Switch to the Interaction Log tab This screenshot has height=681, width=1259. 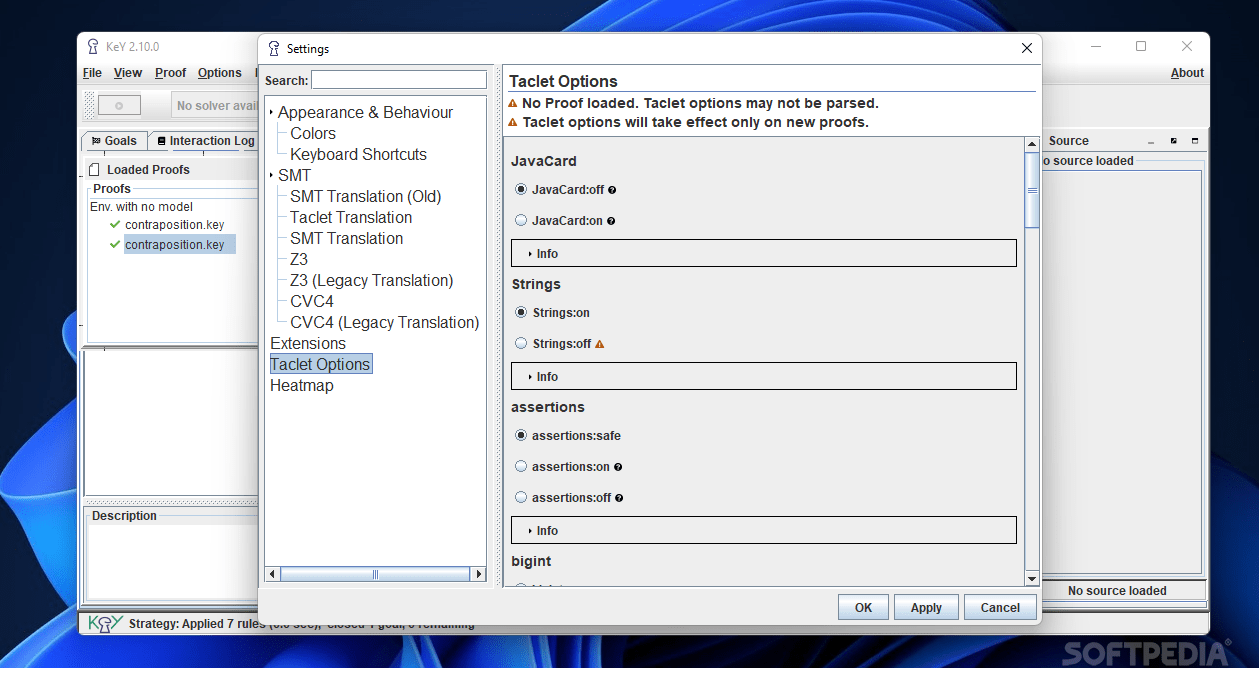click(204, 141)
